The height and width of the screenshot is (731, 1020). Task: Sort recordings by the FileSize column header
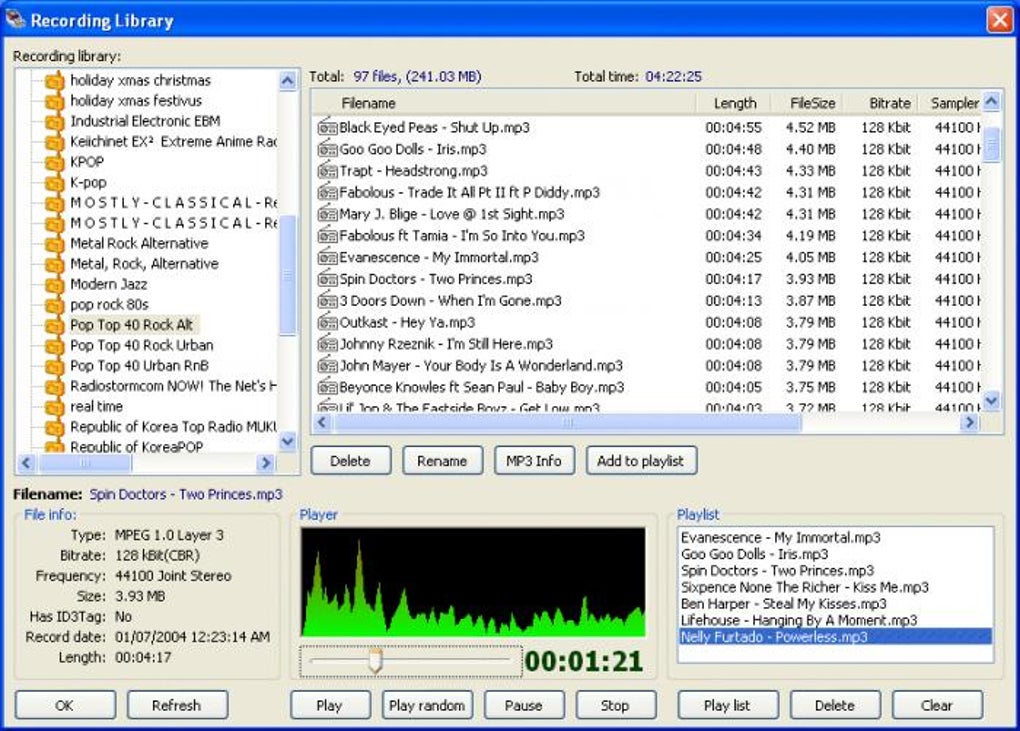click(811, 103)
